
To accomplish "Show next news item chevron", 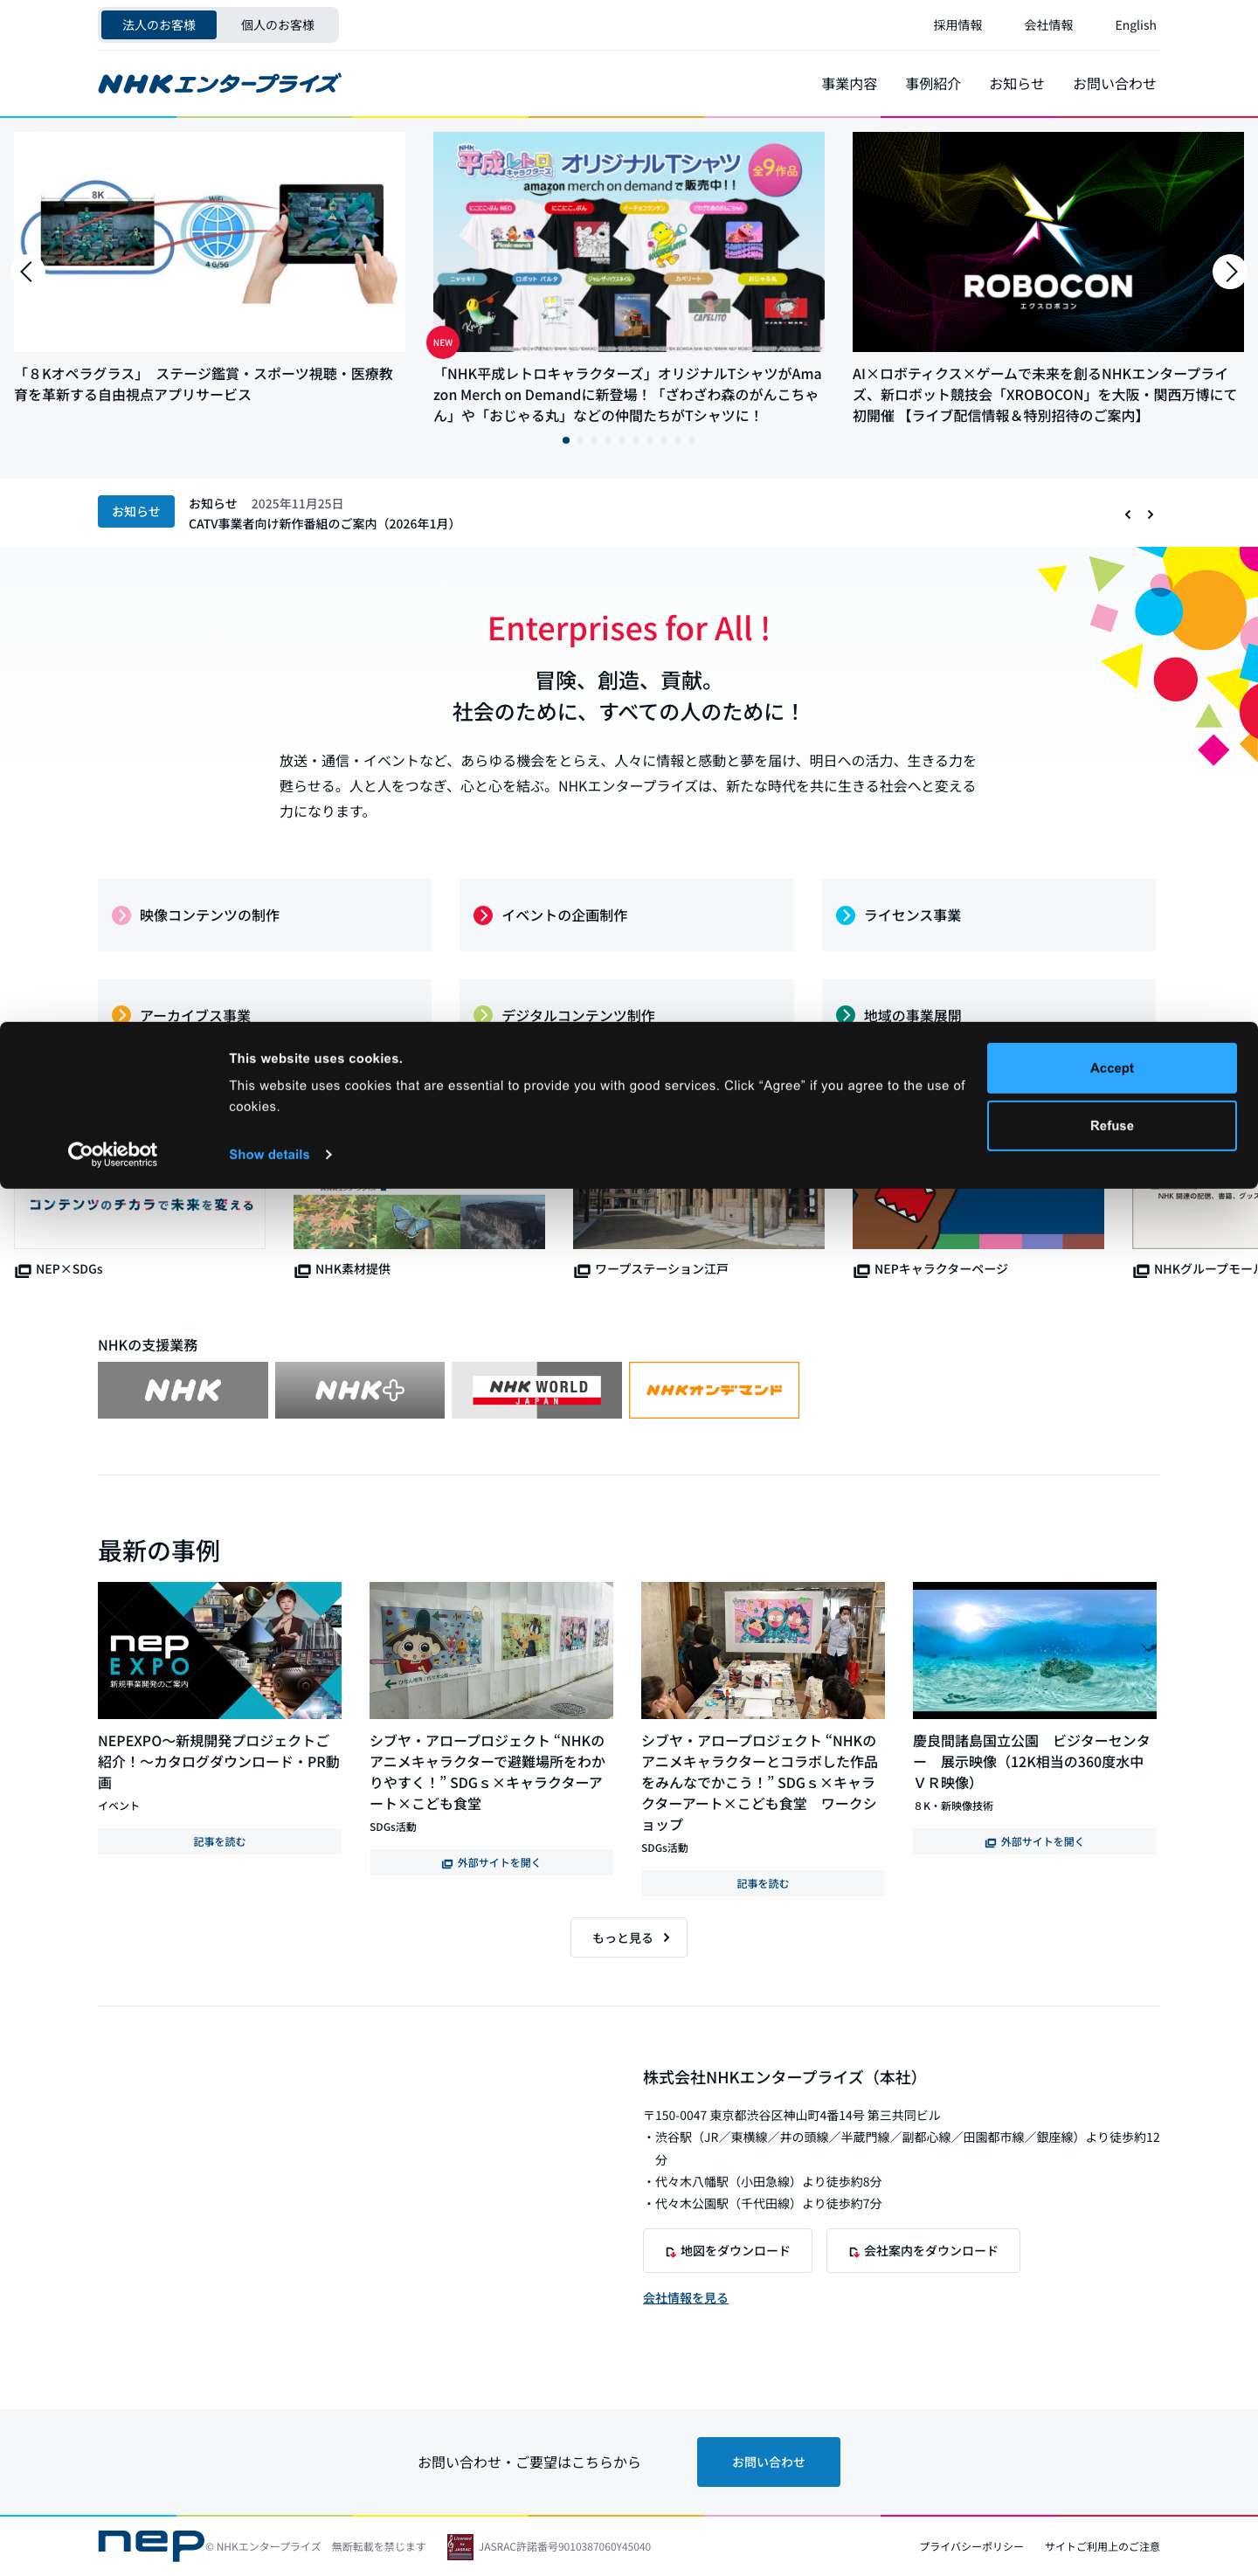I will click(1150, 514).
